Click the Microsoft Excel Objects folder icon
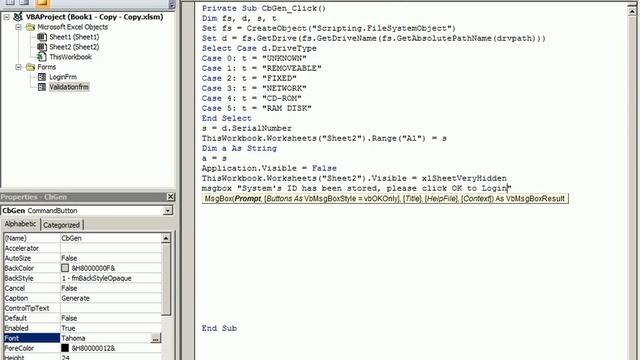The image size is (640, 360). click(x=30, y=27)
